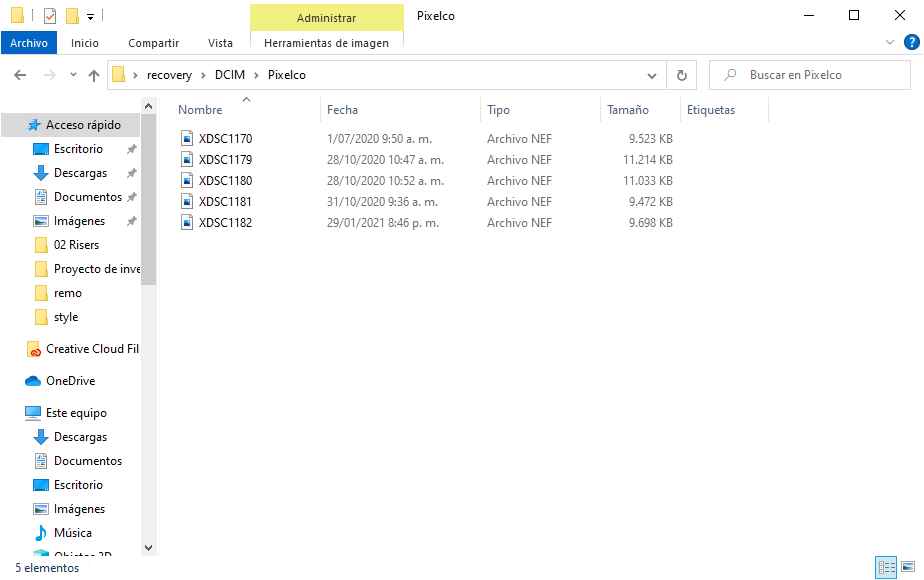Open the style folder

[x=66, y=317]
